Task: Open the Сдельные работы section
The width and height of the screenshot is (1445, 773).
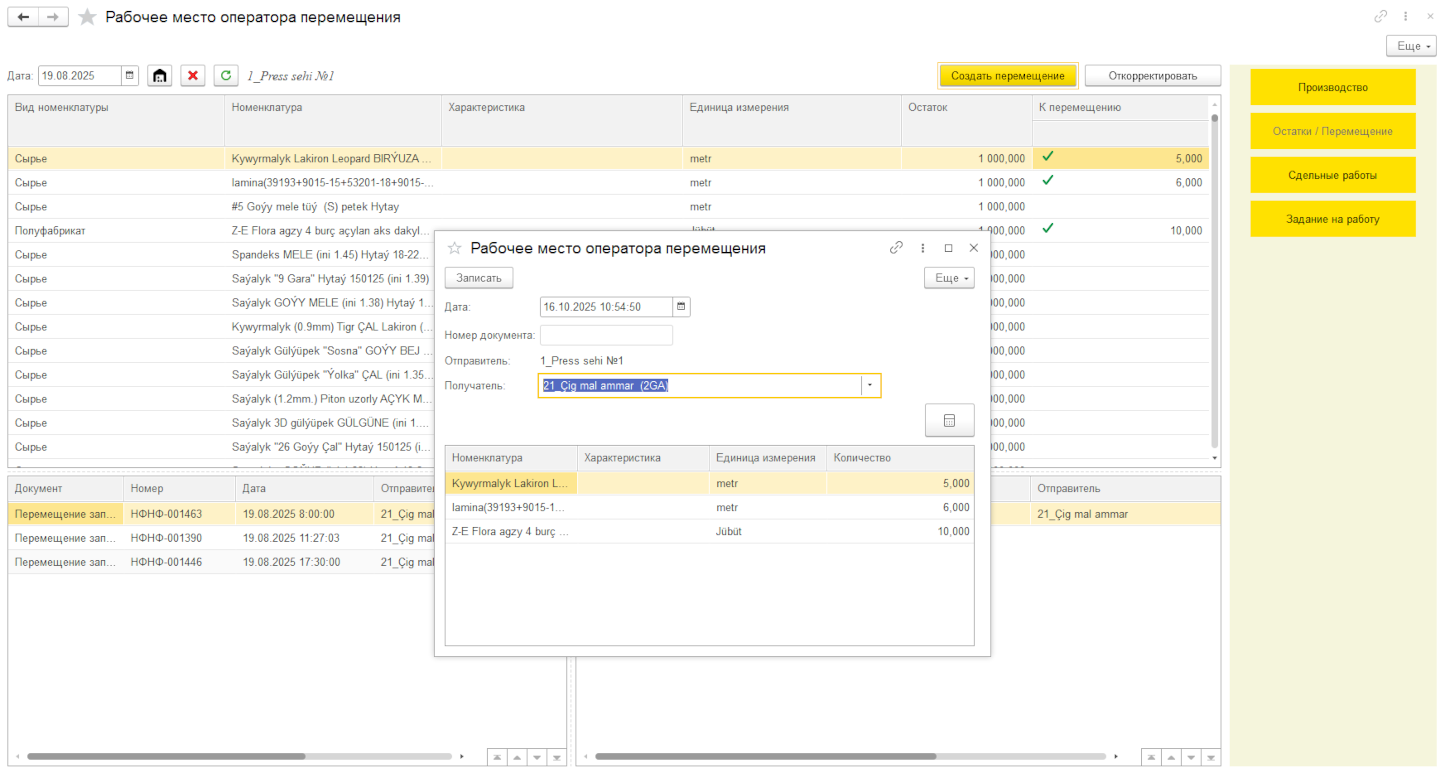Action: pyautogui.click(x=1332, y=175)
